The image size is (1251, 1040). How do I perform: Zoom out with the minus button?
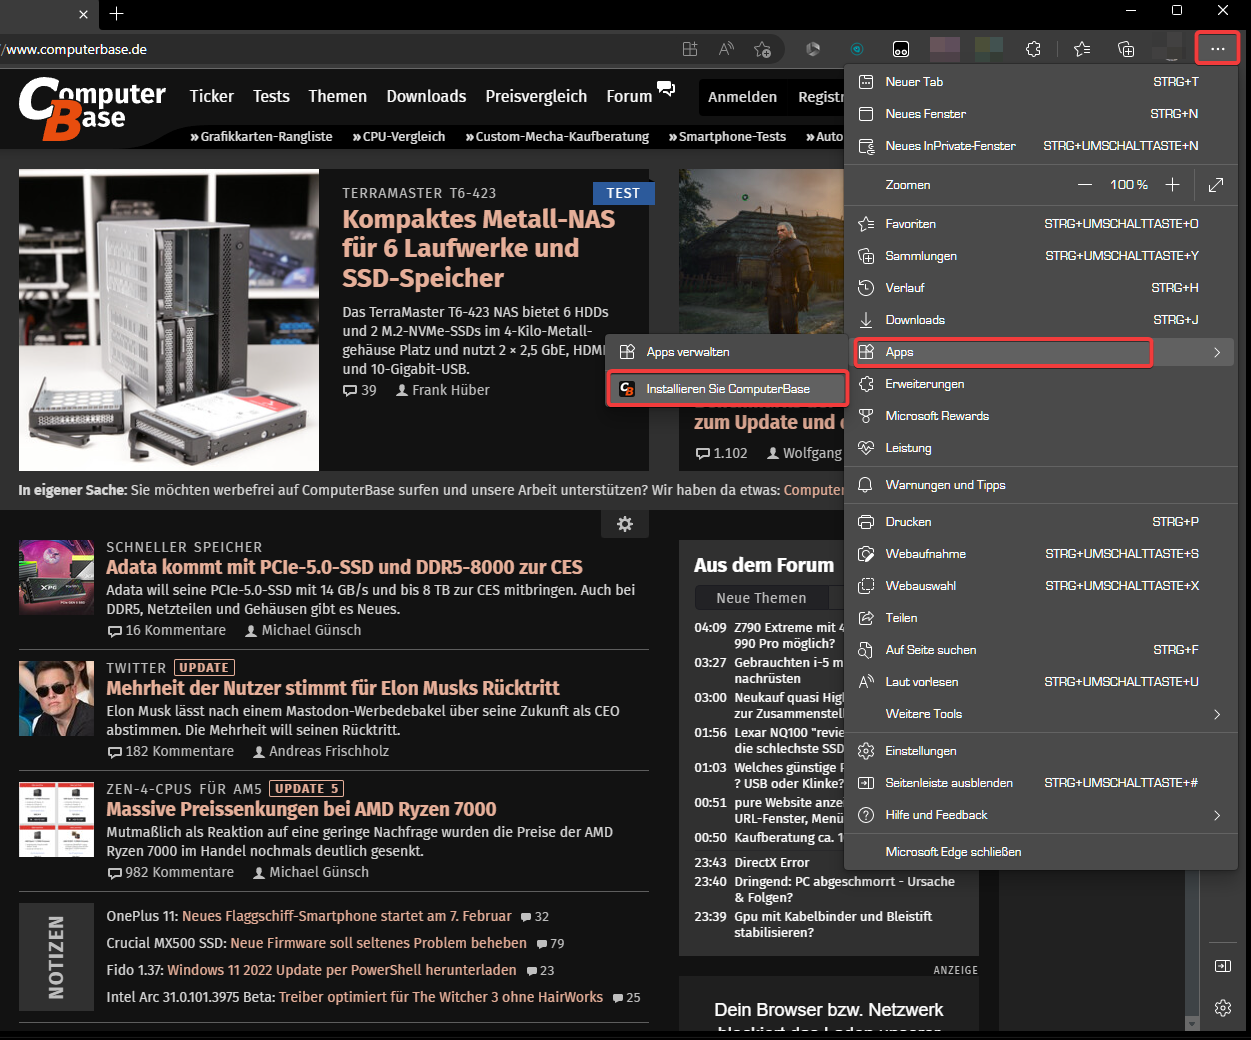point(1084,185)
